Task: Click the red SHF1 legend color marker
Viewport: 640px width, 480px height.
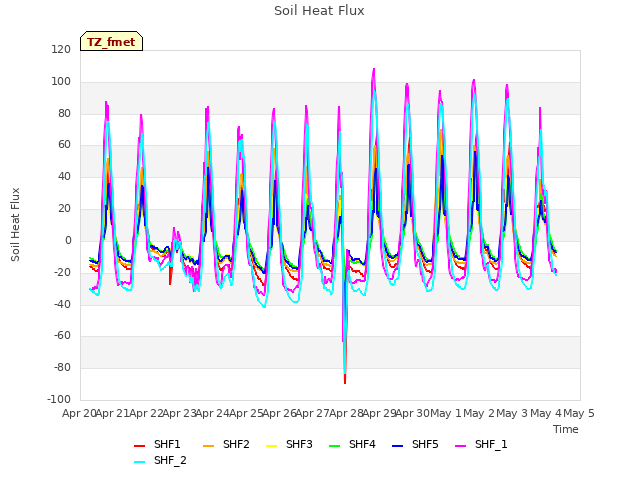Action: click(x=140, y=446)
